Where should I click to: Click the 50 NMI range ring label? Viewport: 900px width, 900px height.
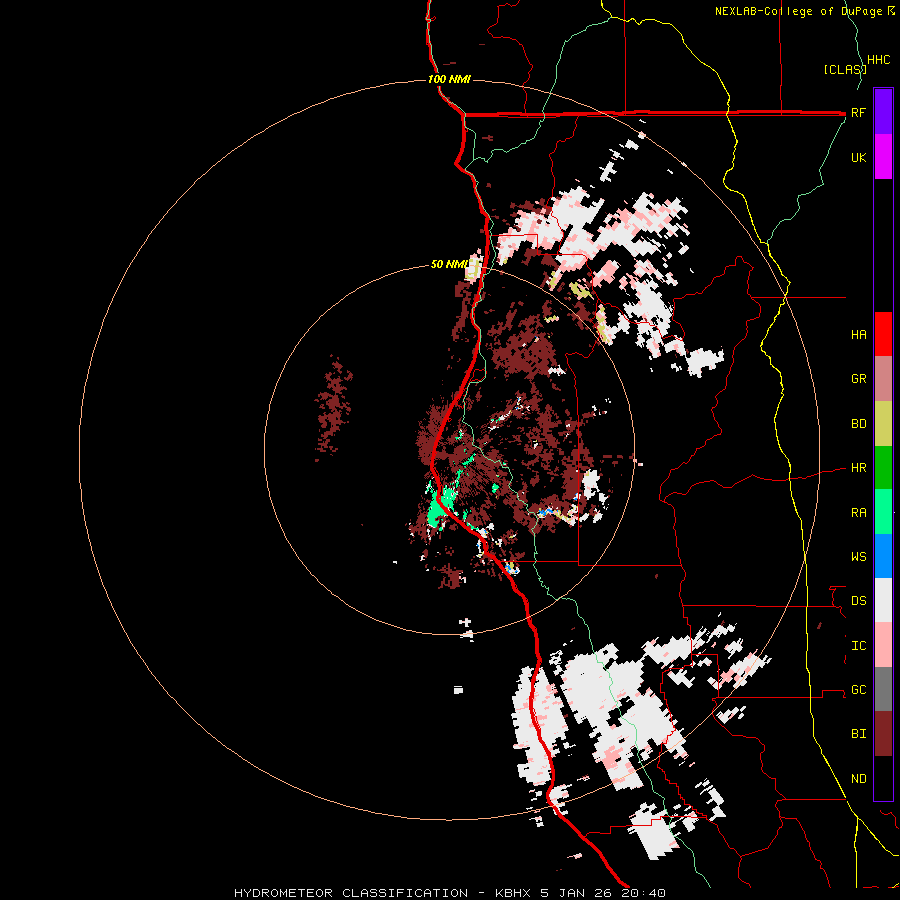(x=450, y=264)
